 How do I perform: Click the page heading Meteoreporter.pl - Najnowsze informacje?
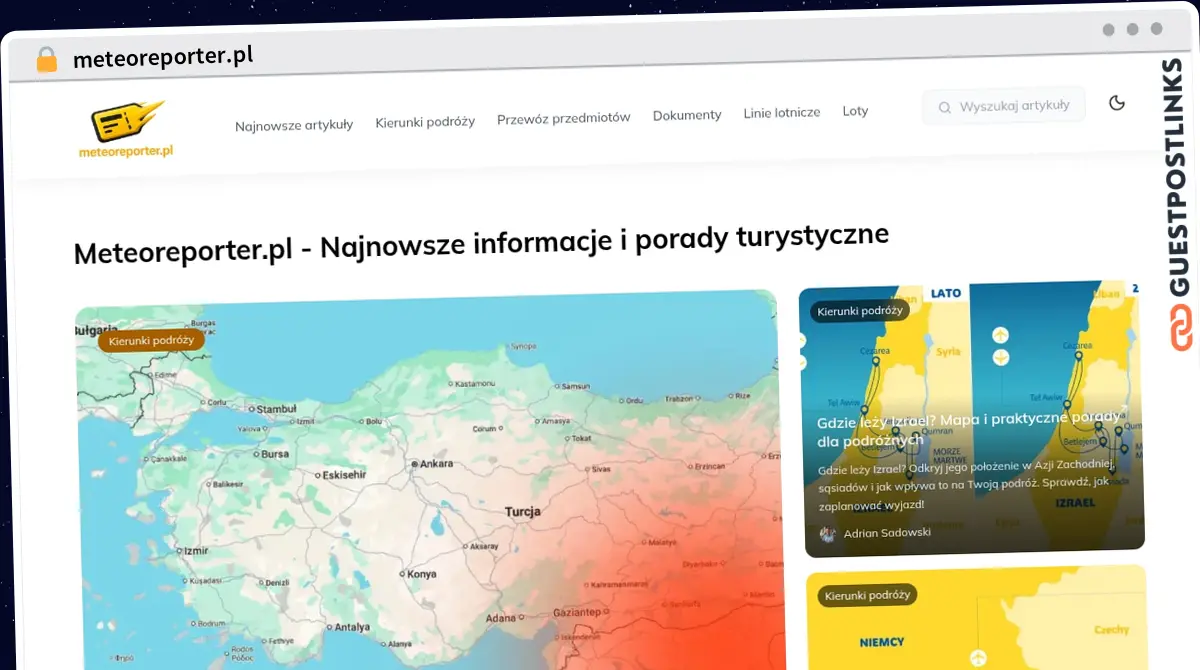481,243
